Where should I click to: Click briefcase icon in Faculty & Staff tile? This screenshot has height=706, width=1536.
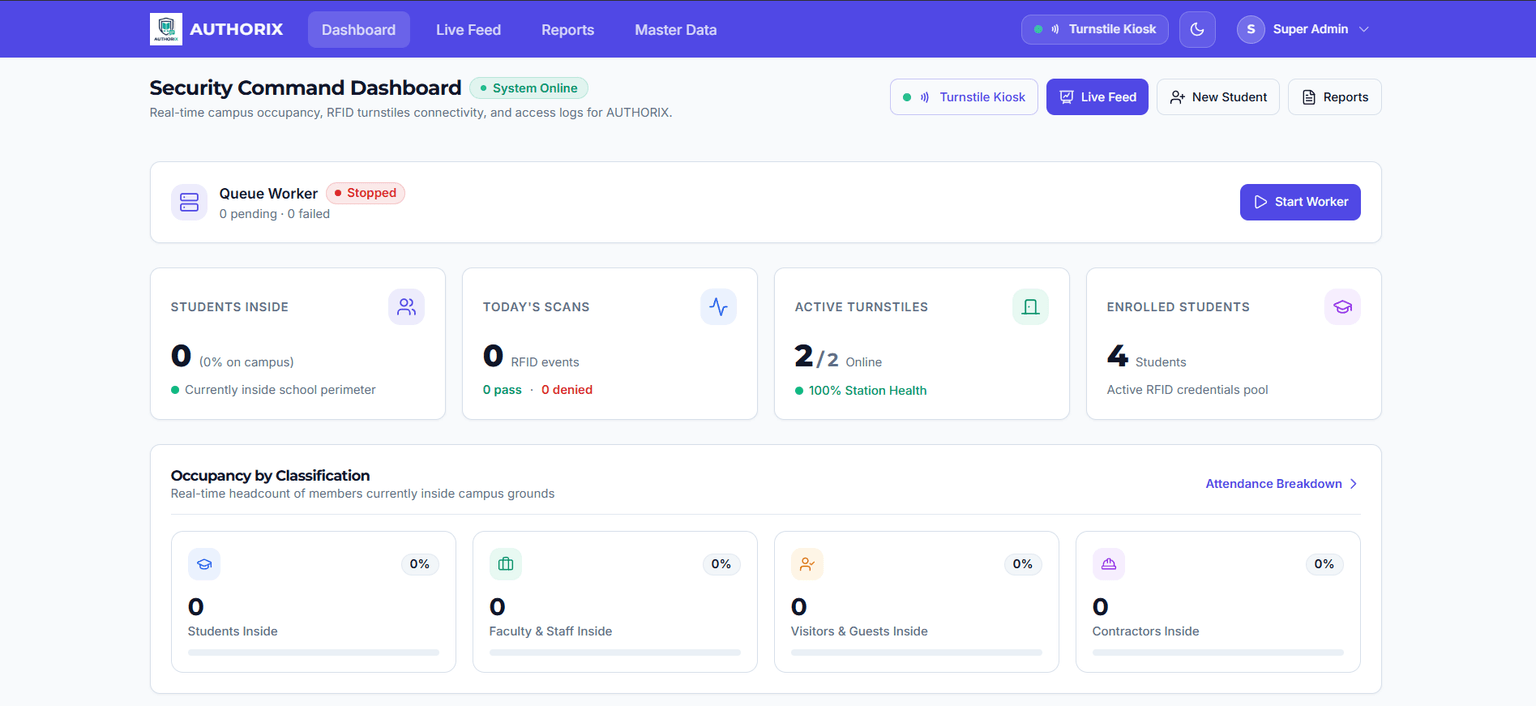[505, 564]
